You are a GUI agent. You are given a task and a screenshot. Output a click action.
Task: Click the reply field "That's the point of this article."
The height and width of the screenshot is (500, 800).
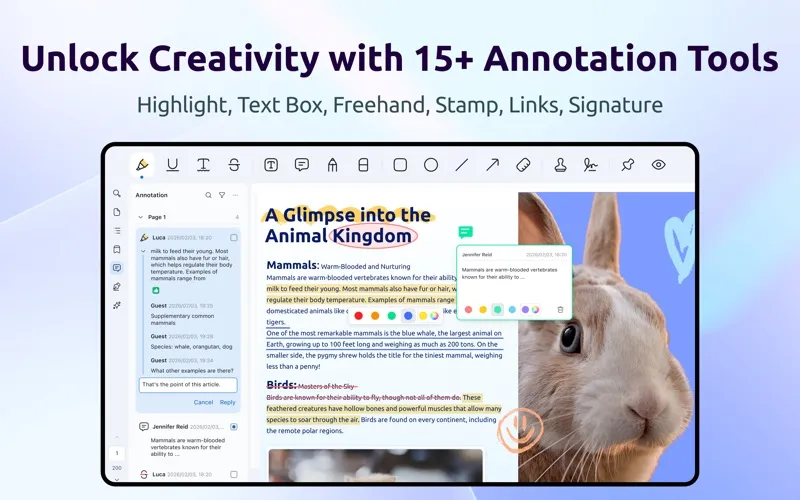pyautogui.click(x=188, y=385)
